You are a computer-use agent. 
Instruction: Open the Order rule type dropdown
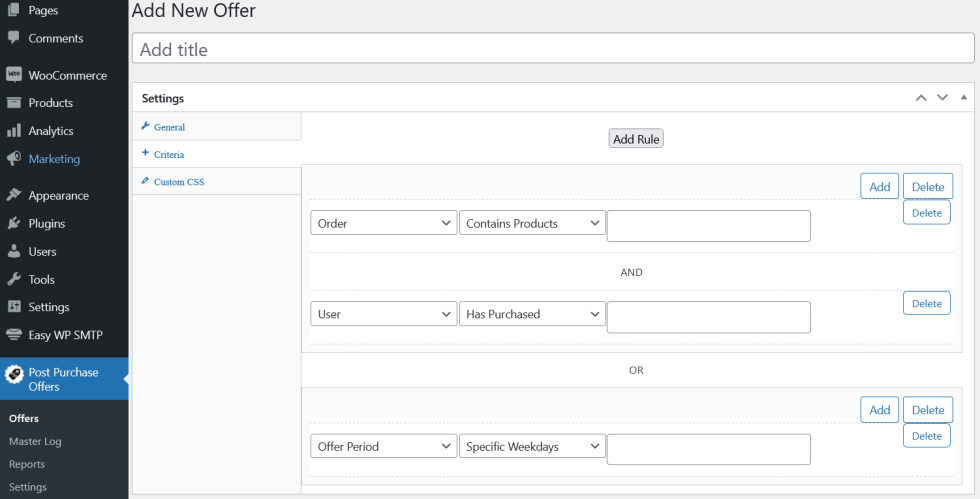pyautogui.click(x=384, y=224)
